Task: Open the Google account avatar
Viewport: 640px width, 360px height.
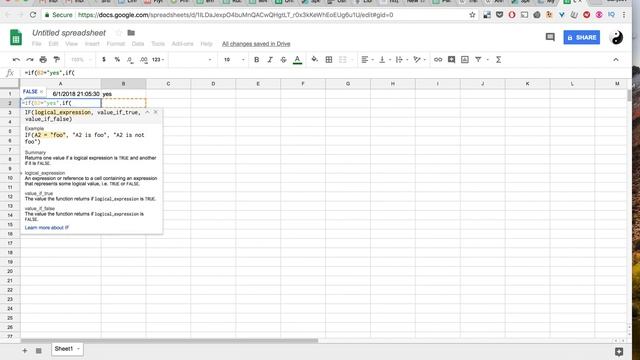Action: coord(616,37)
